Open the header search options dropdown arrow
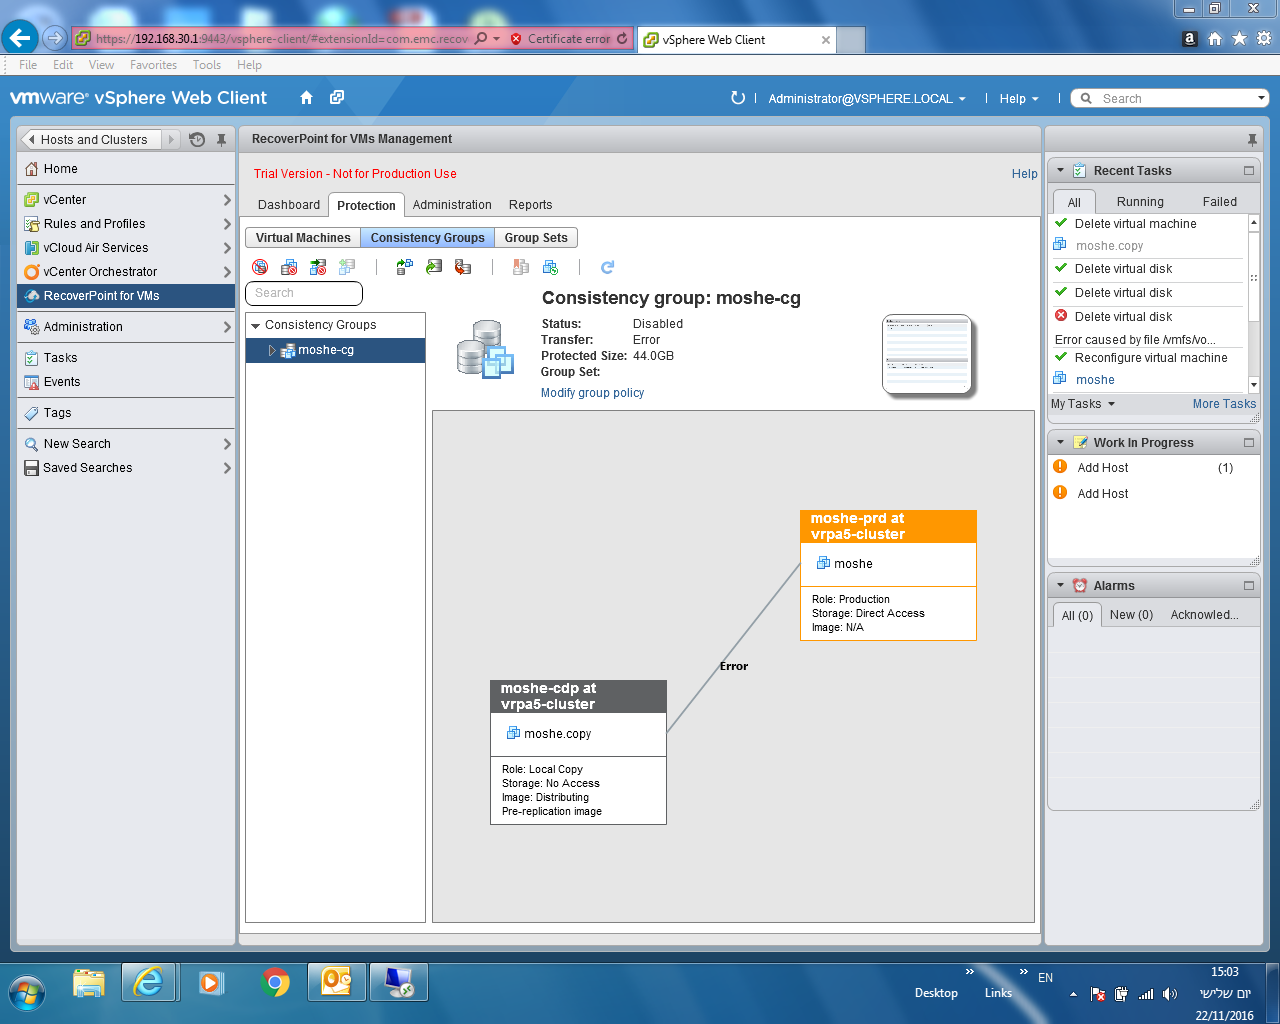1280x1024 pixels. (1261, 98)
